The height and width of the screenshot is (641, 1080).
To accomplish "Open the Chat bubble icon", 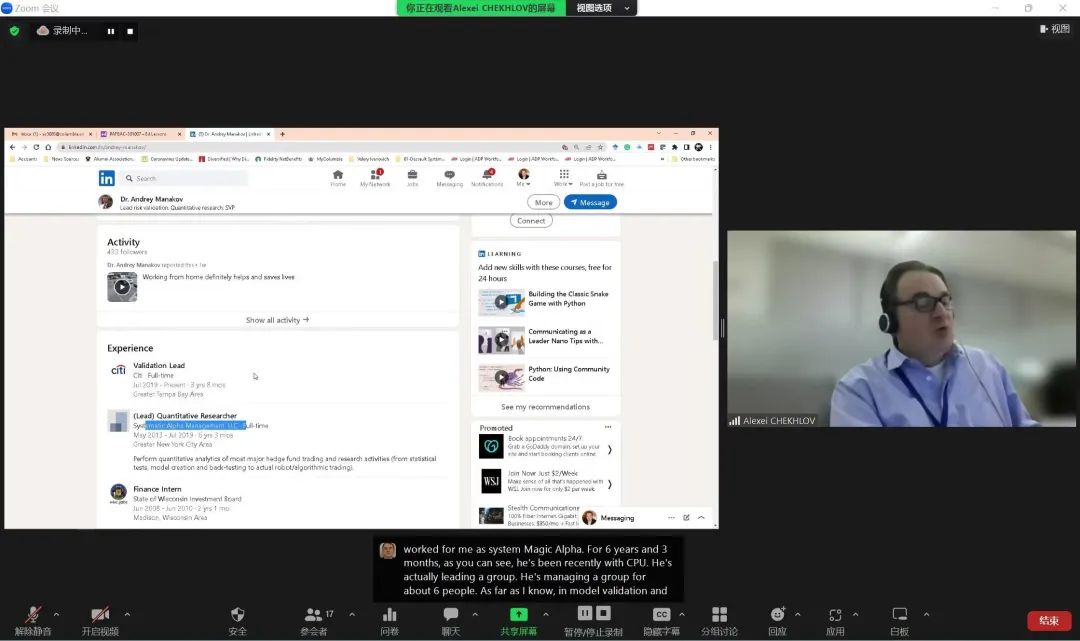I will point(451,614).
